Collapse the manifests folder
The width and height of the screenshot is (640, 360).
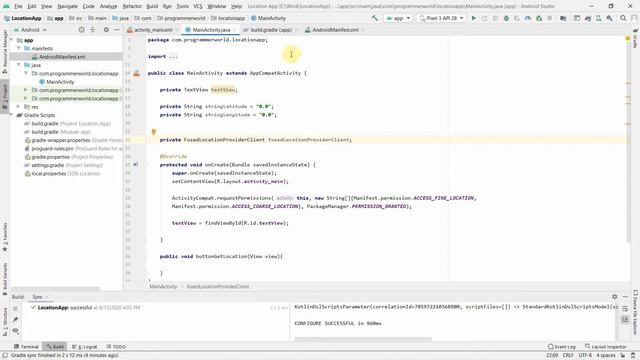tap(19, 48)
